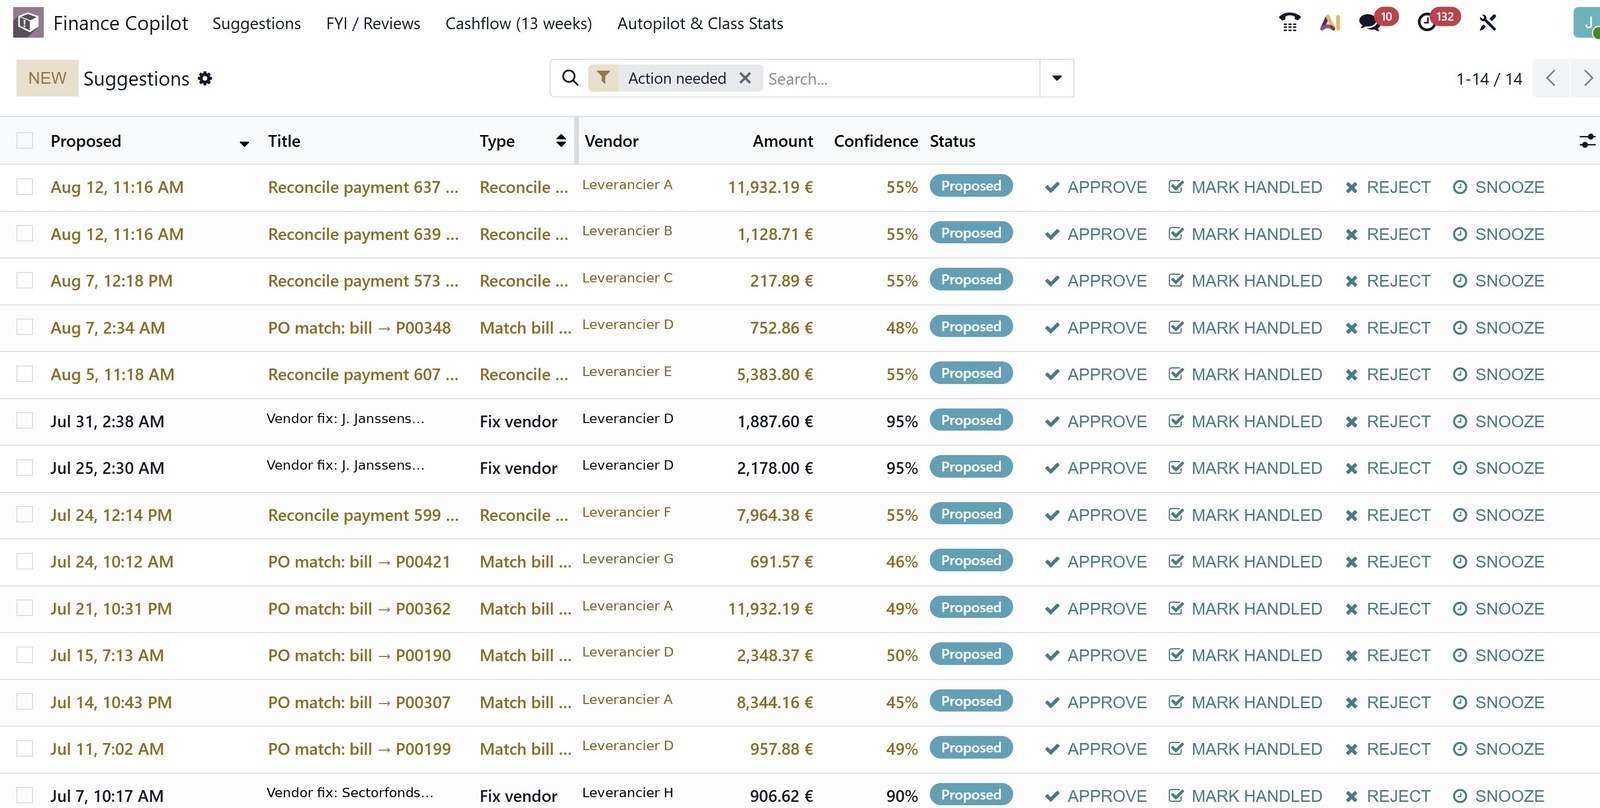Remove the Action needed filter
Image resolution: width=1600 pixels, height=808 pixels.
click(745, 78)
